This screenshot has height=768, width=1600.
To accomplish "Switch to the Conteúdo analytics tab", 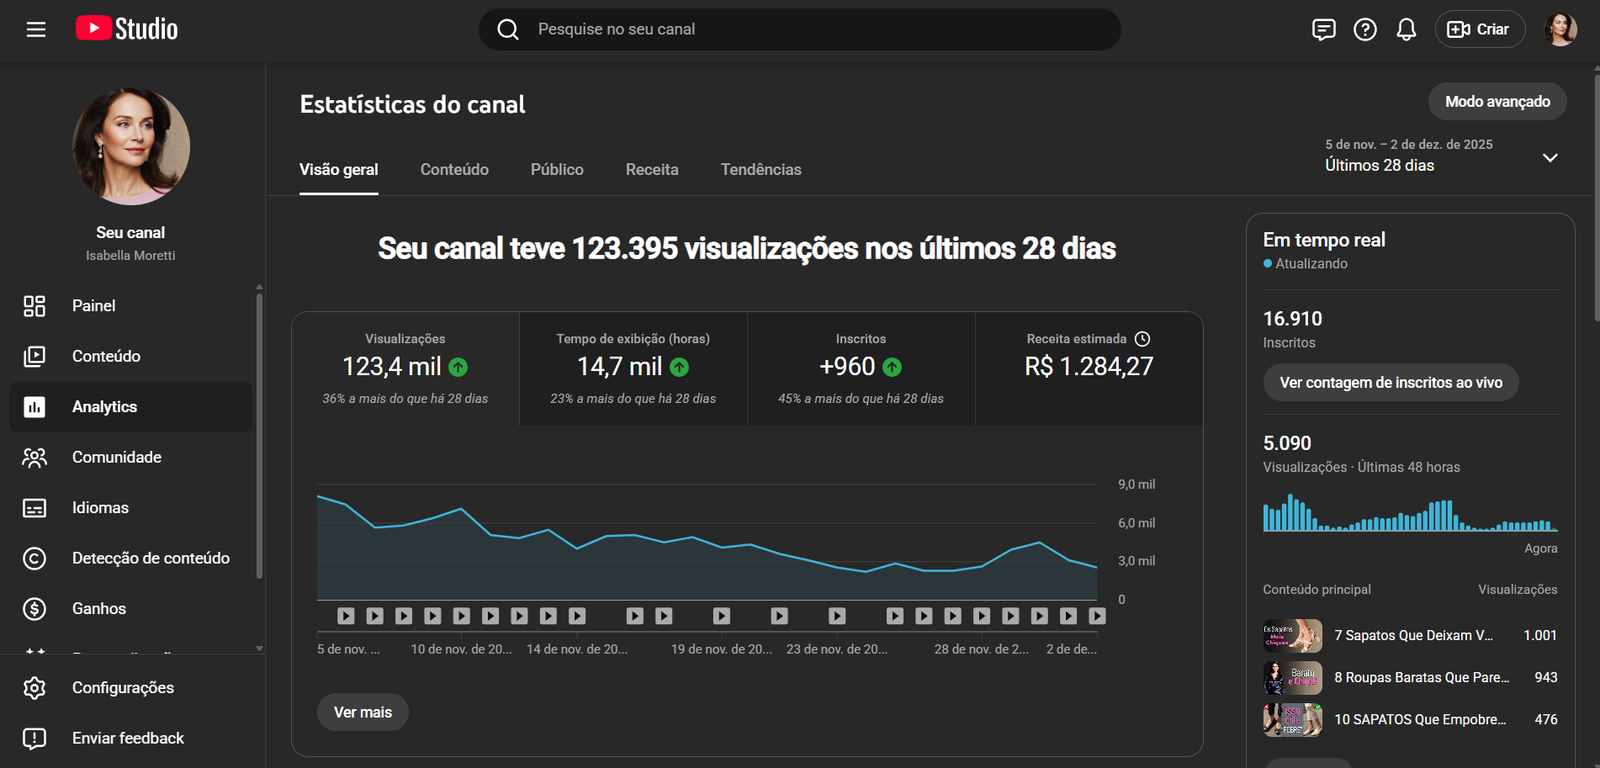I will click(455, 170).
